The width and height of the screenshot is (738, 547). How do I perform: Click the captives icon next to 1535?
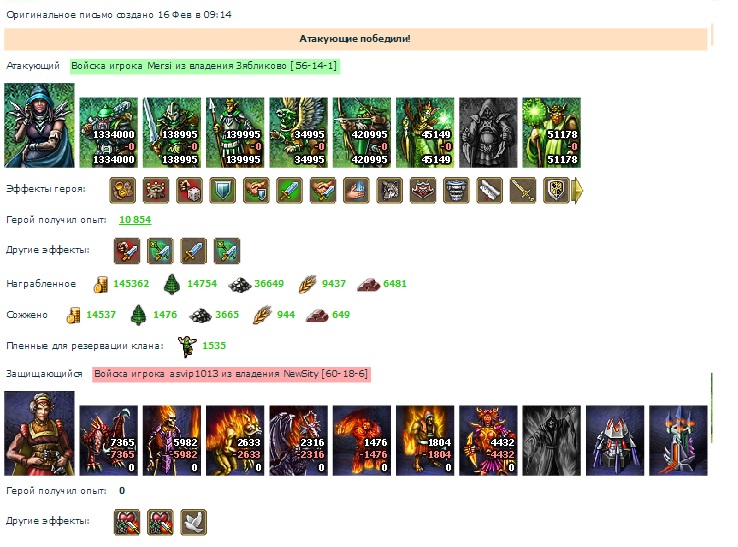187,346
